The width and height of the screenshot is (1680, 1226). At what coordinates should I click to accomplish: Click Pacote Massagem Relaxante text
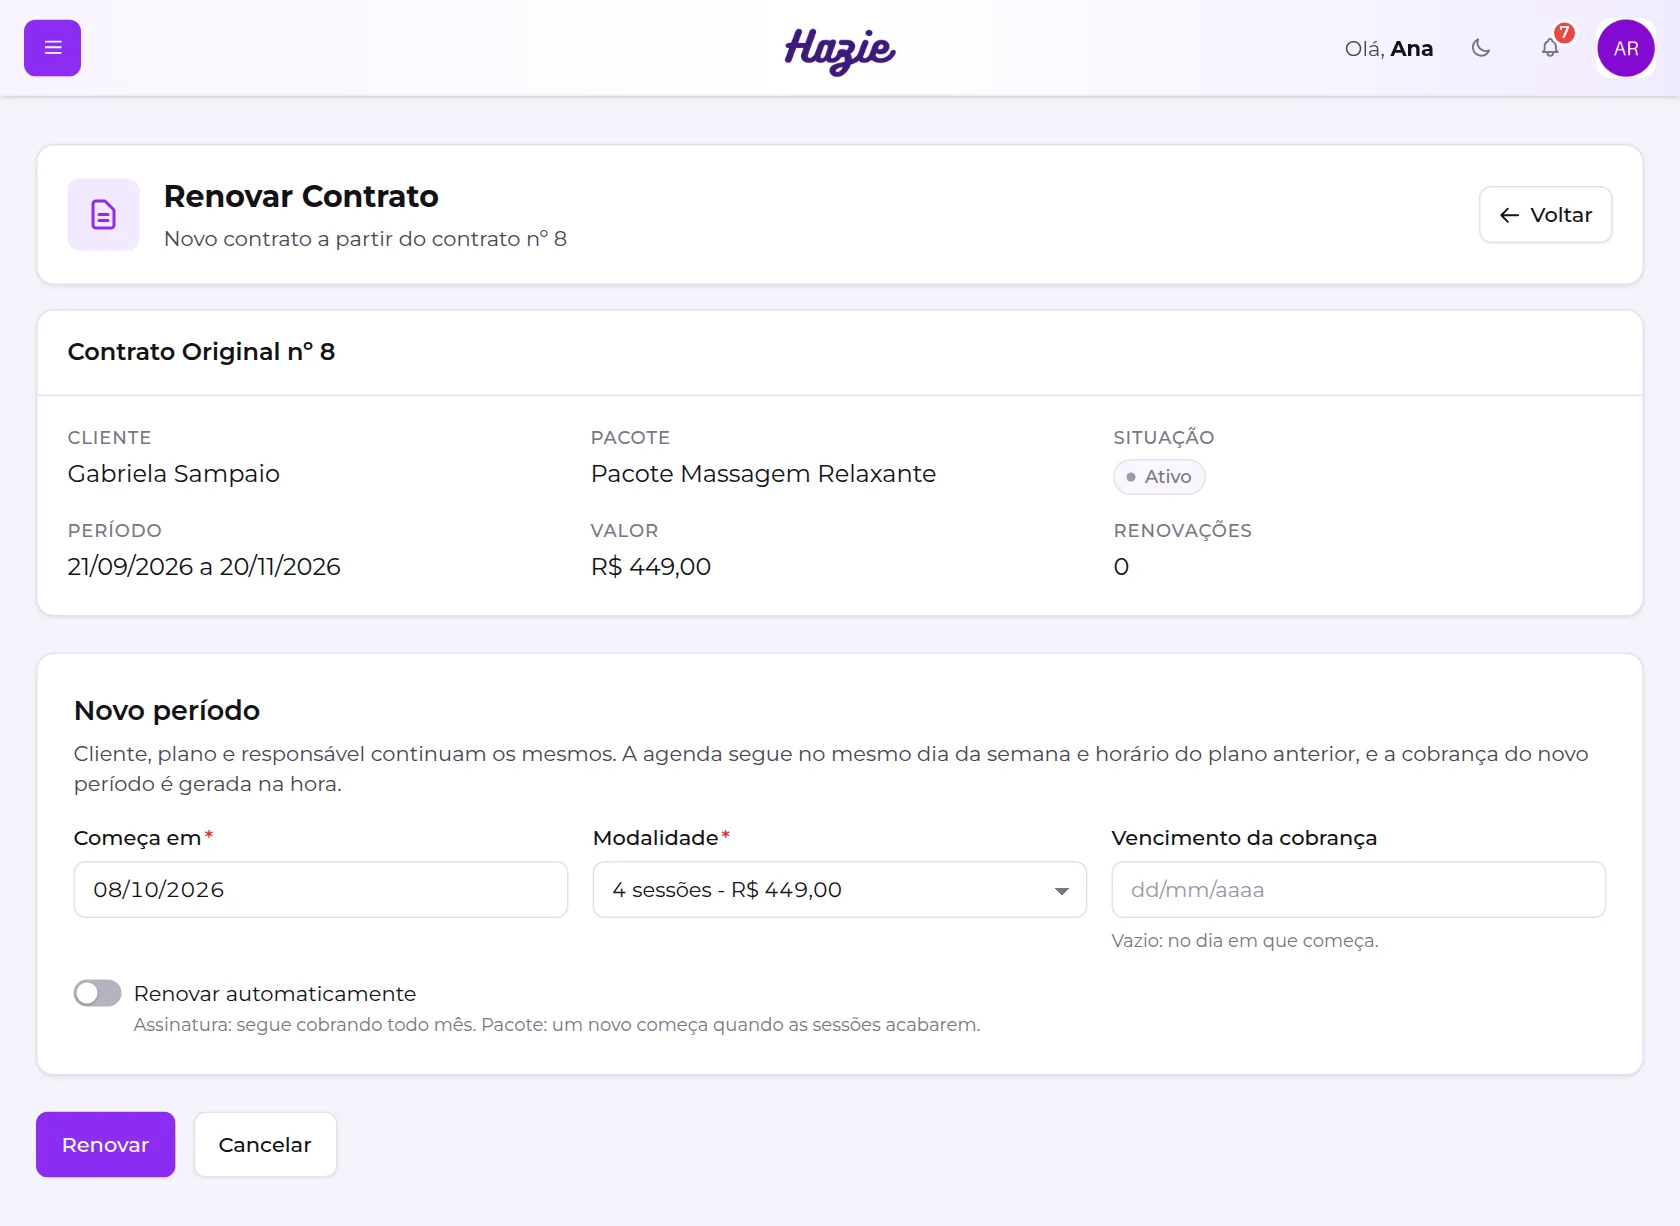(763, 474)
